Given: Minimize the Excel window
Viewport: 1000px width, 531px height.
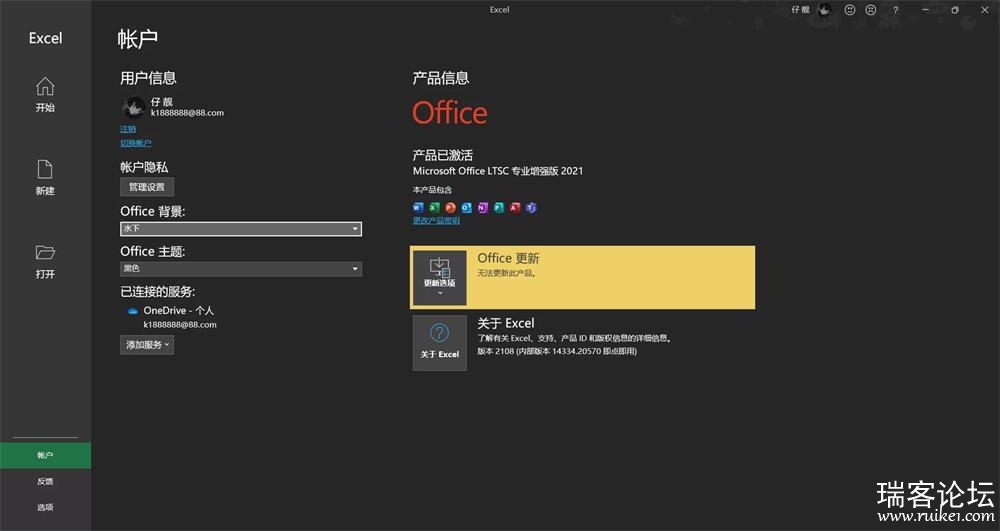Looking at the screenshot, I should coord(925,10).
